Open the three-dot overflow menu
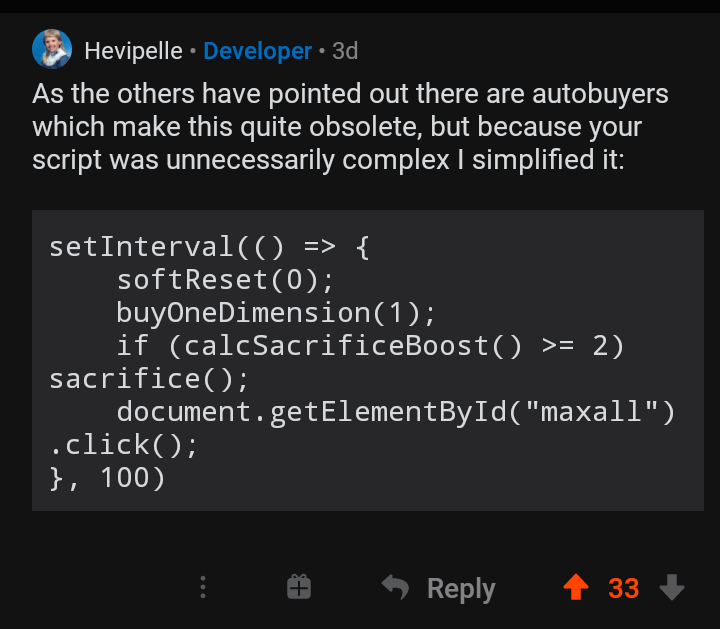The image size is (720, 629). click(203, 587)
